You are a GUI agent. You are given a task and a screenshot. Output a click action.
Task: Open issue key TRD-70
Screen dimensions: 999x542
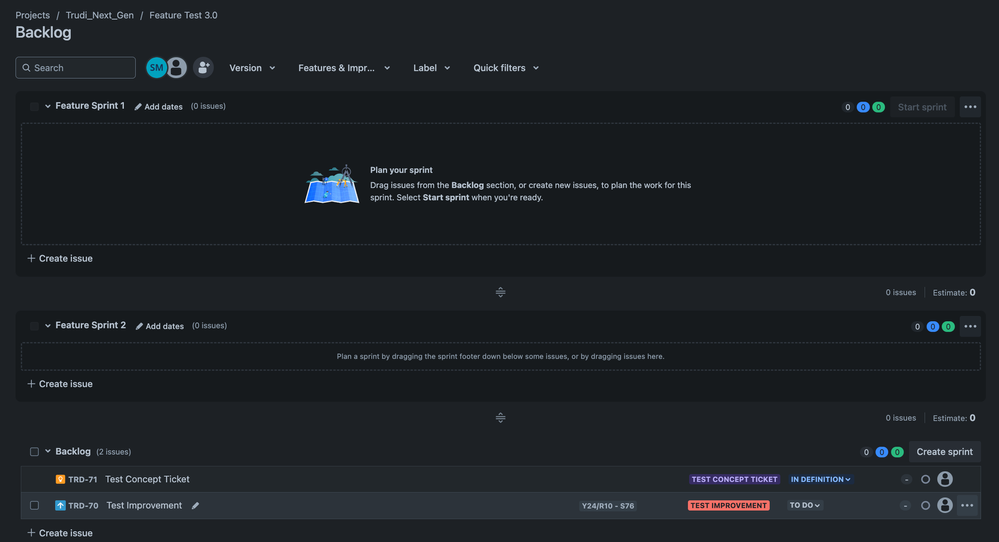(x=83, y=506)
